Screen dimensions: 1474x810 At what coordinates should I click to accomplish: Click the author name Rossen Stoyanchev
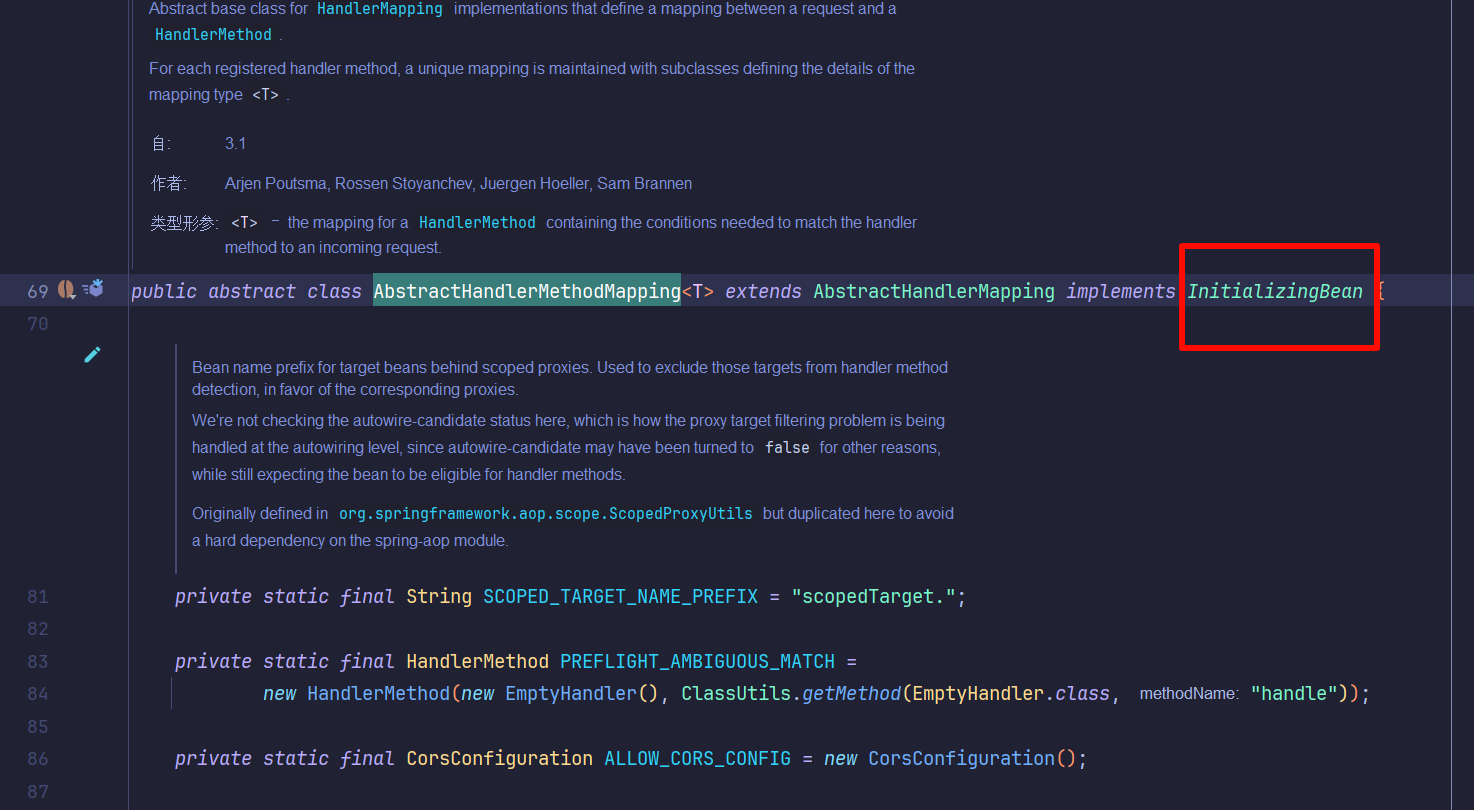403,183
